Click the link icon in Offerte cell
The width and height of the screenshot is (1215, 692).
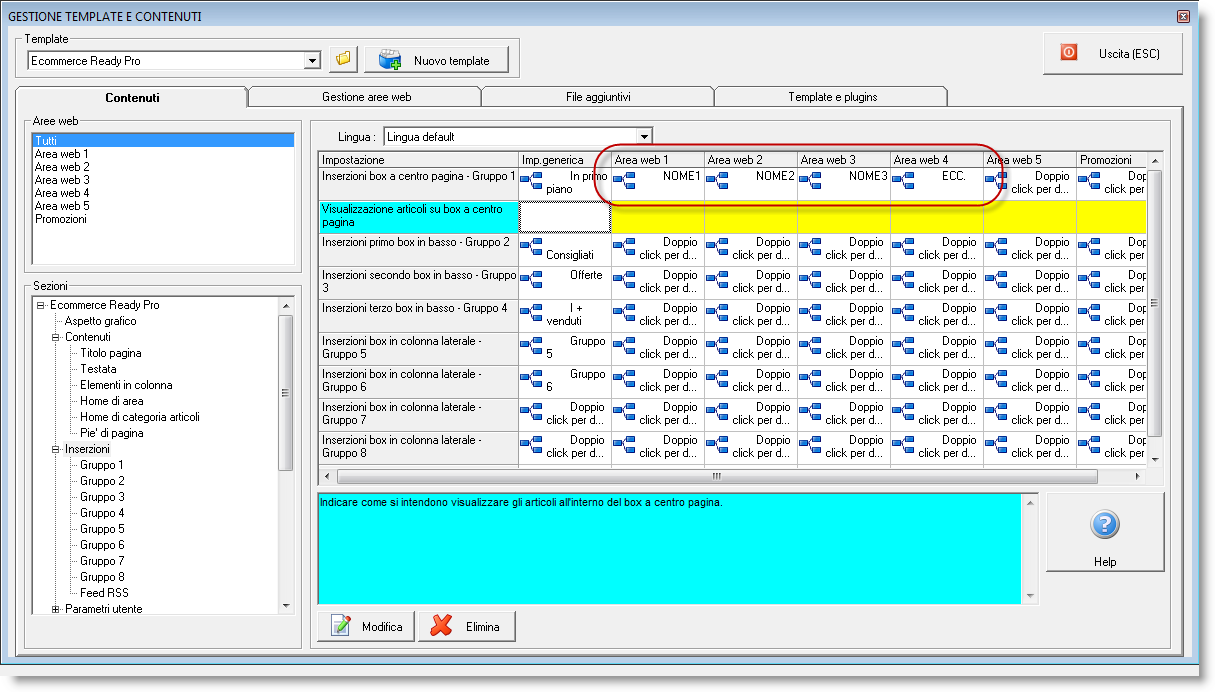pos(532,280)
